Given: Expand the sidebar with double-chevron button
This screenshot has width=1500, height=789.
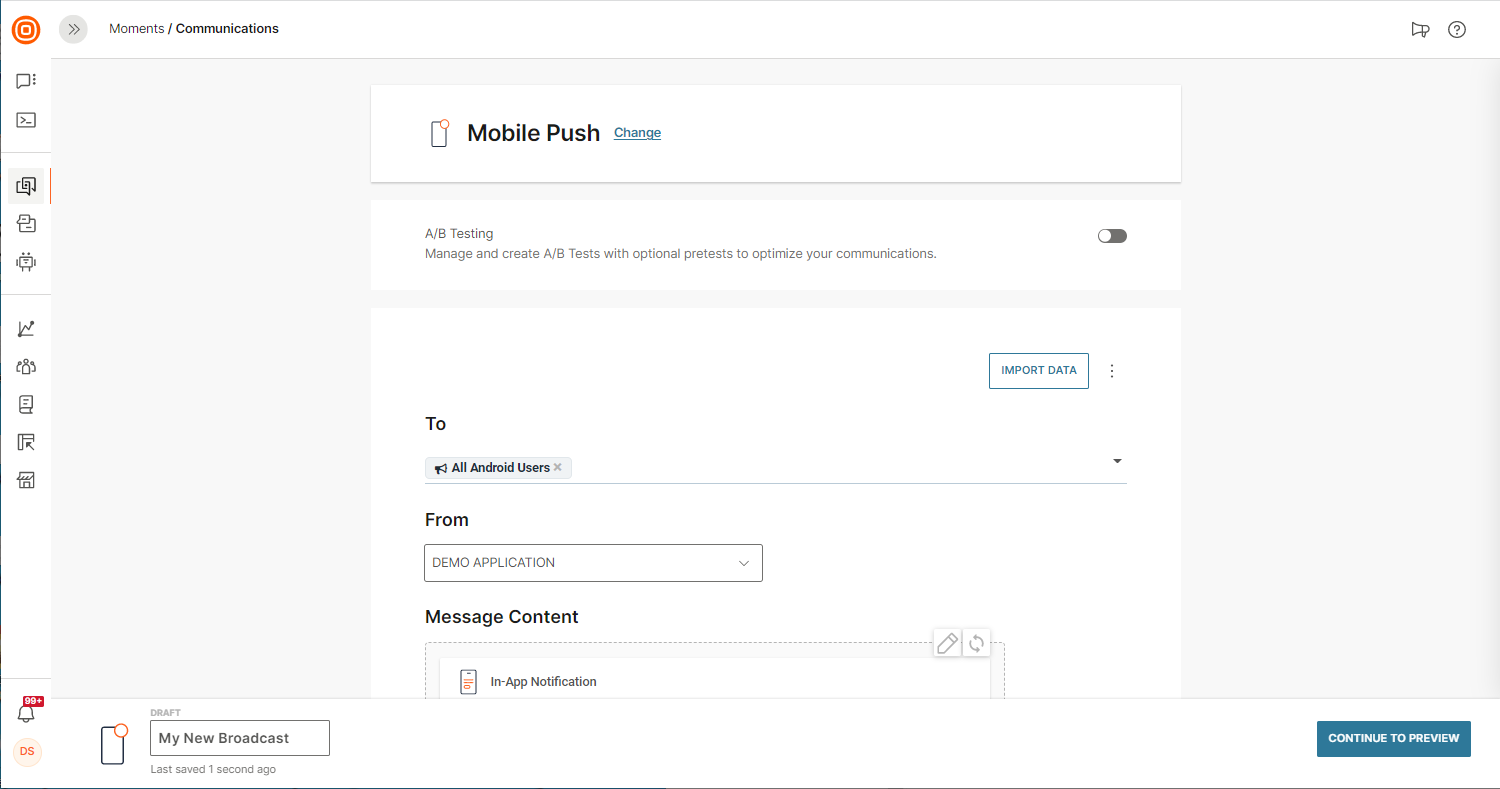Looking at the screenshot, I should point(73,29).
